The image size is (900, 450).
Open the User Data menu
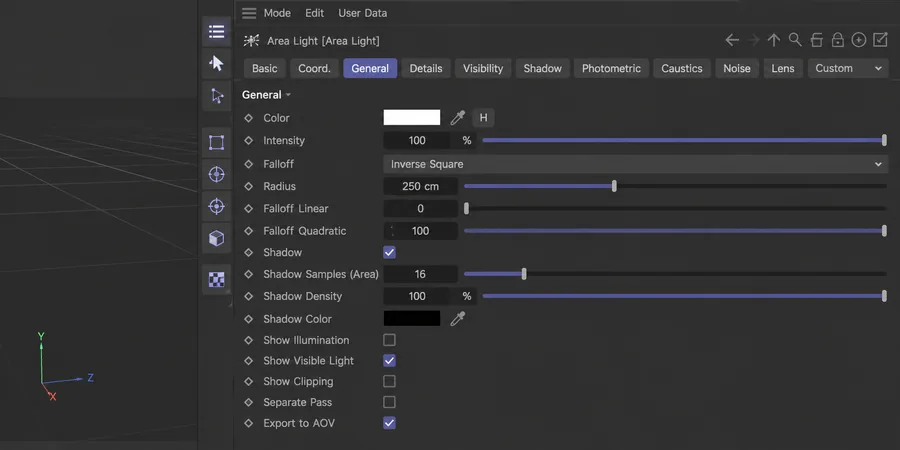pyautogui.click(x=363, y=13)
